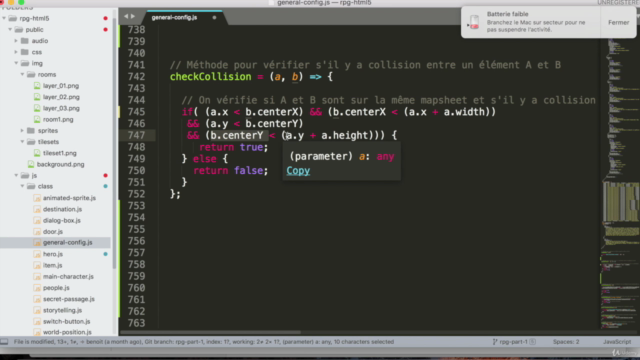Collapse the rpg-html5 root folder arrow
Image resolution: width=640 pixels, height=360 pixels.
click(4, 18)
